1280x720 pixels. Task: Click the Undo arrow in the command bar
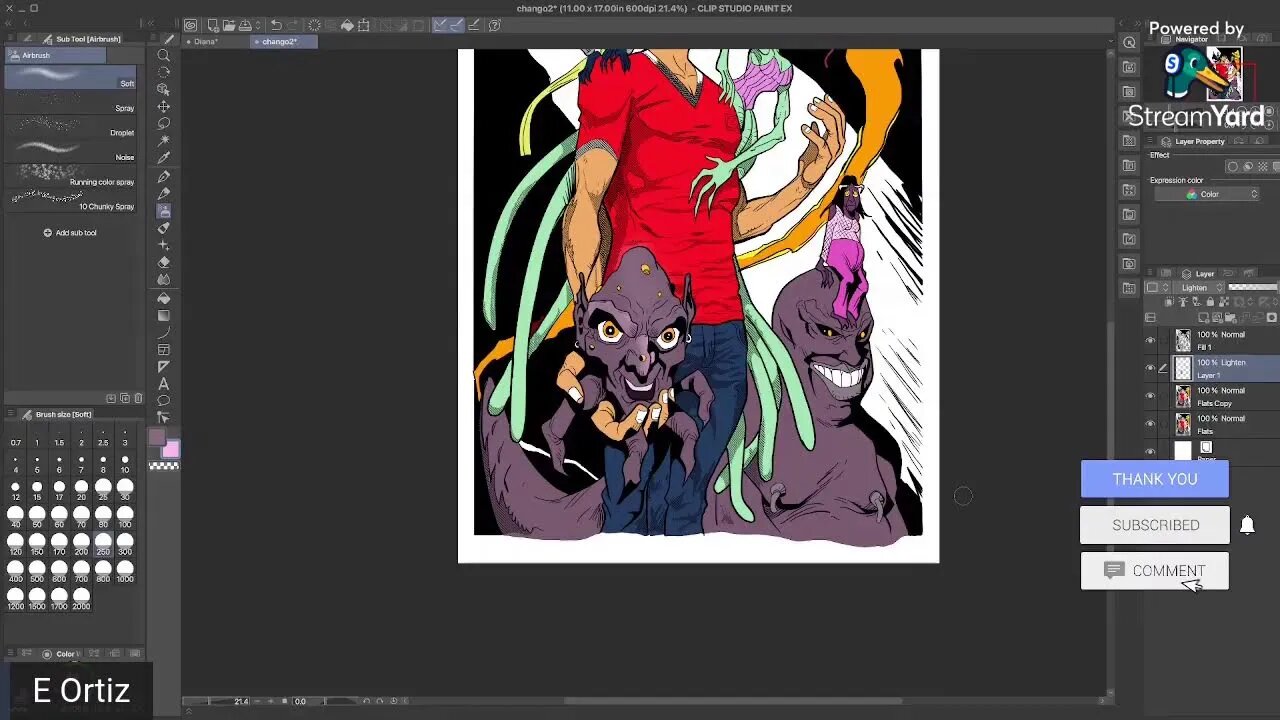coord(276,25)
